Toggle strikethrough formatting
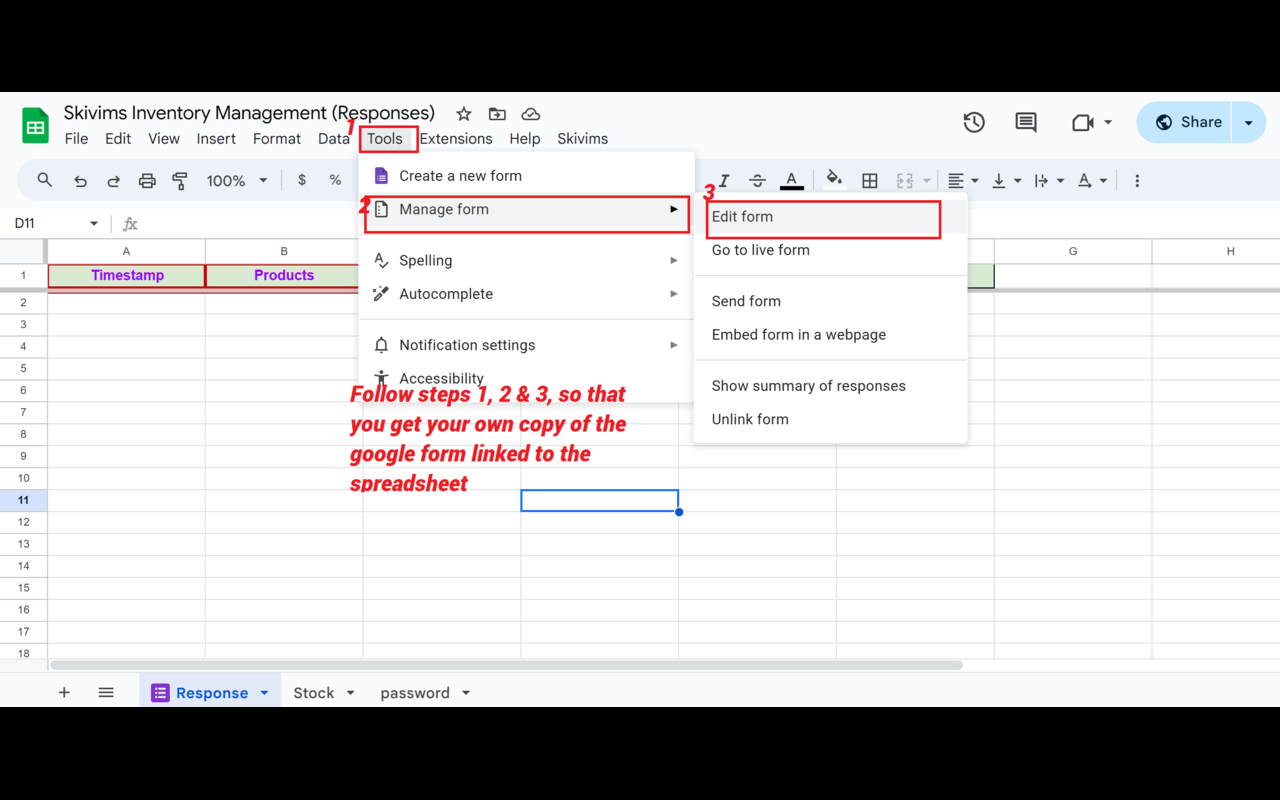The height and width of the screenshot is (800, 1280). tap(757, 181)
